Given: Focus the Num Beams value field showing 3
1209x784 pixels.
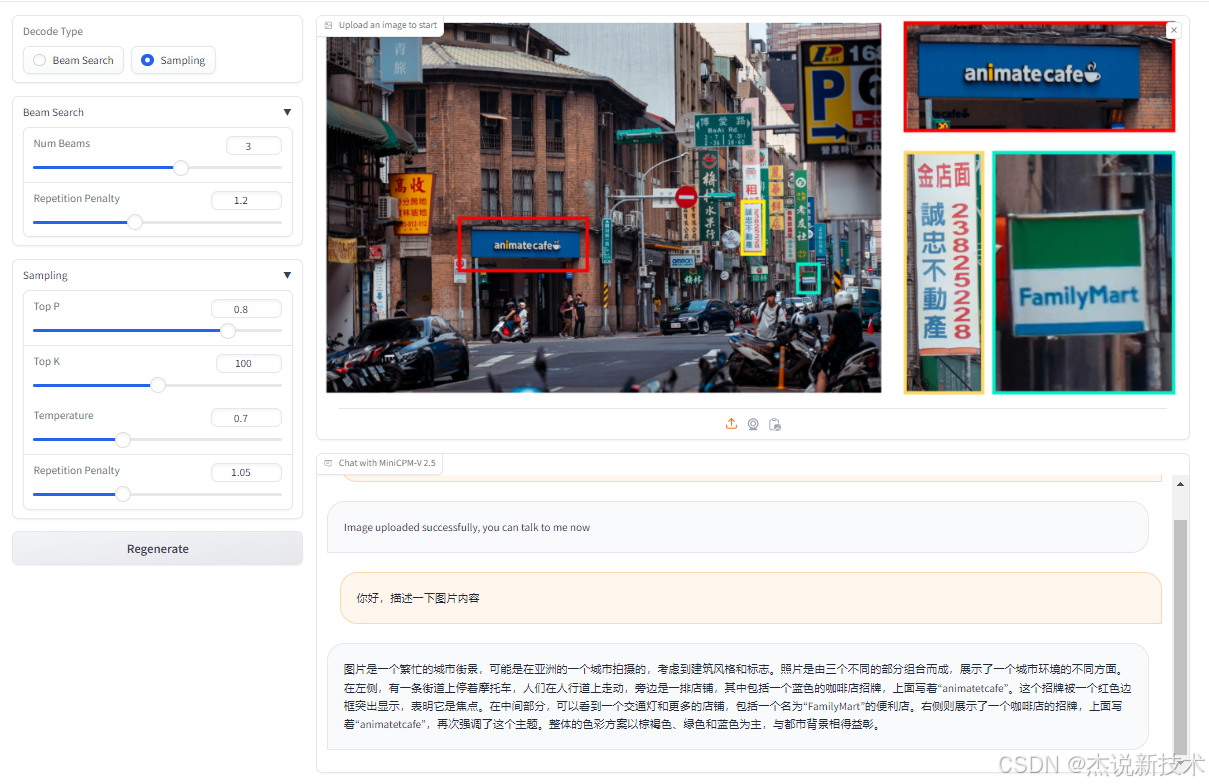Looking at the screenshot, I should (x=254, y=146).
